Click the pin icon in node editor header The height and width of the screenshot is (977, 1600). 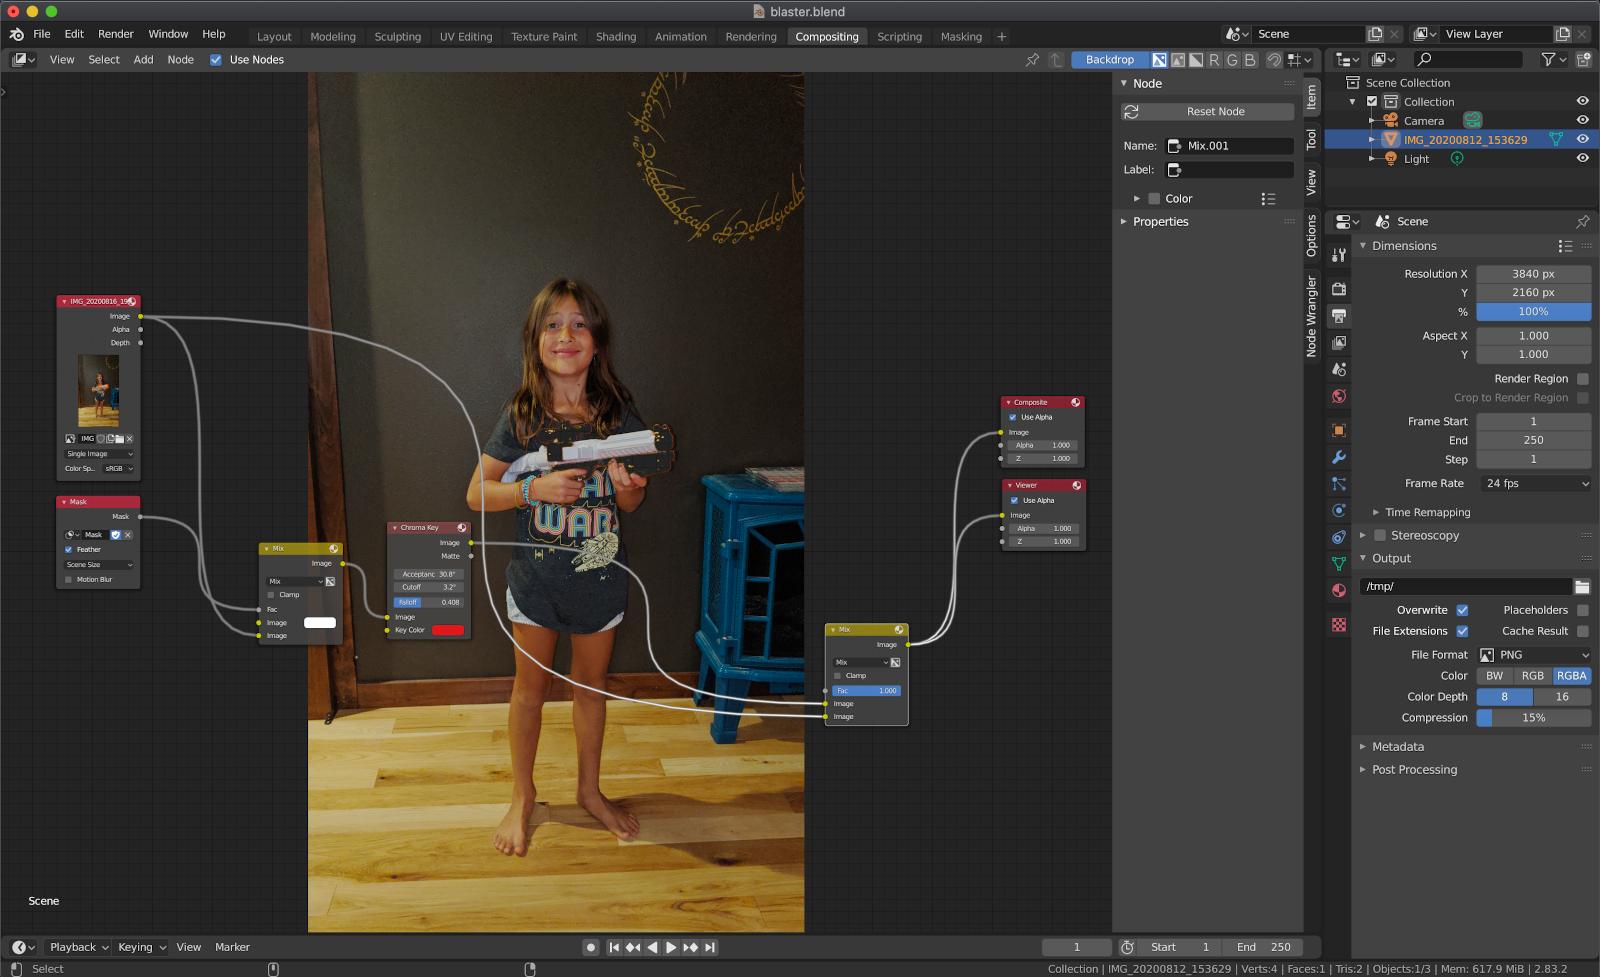coord(1032,60)
